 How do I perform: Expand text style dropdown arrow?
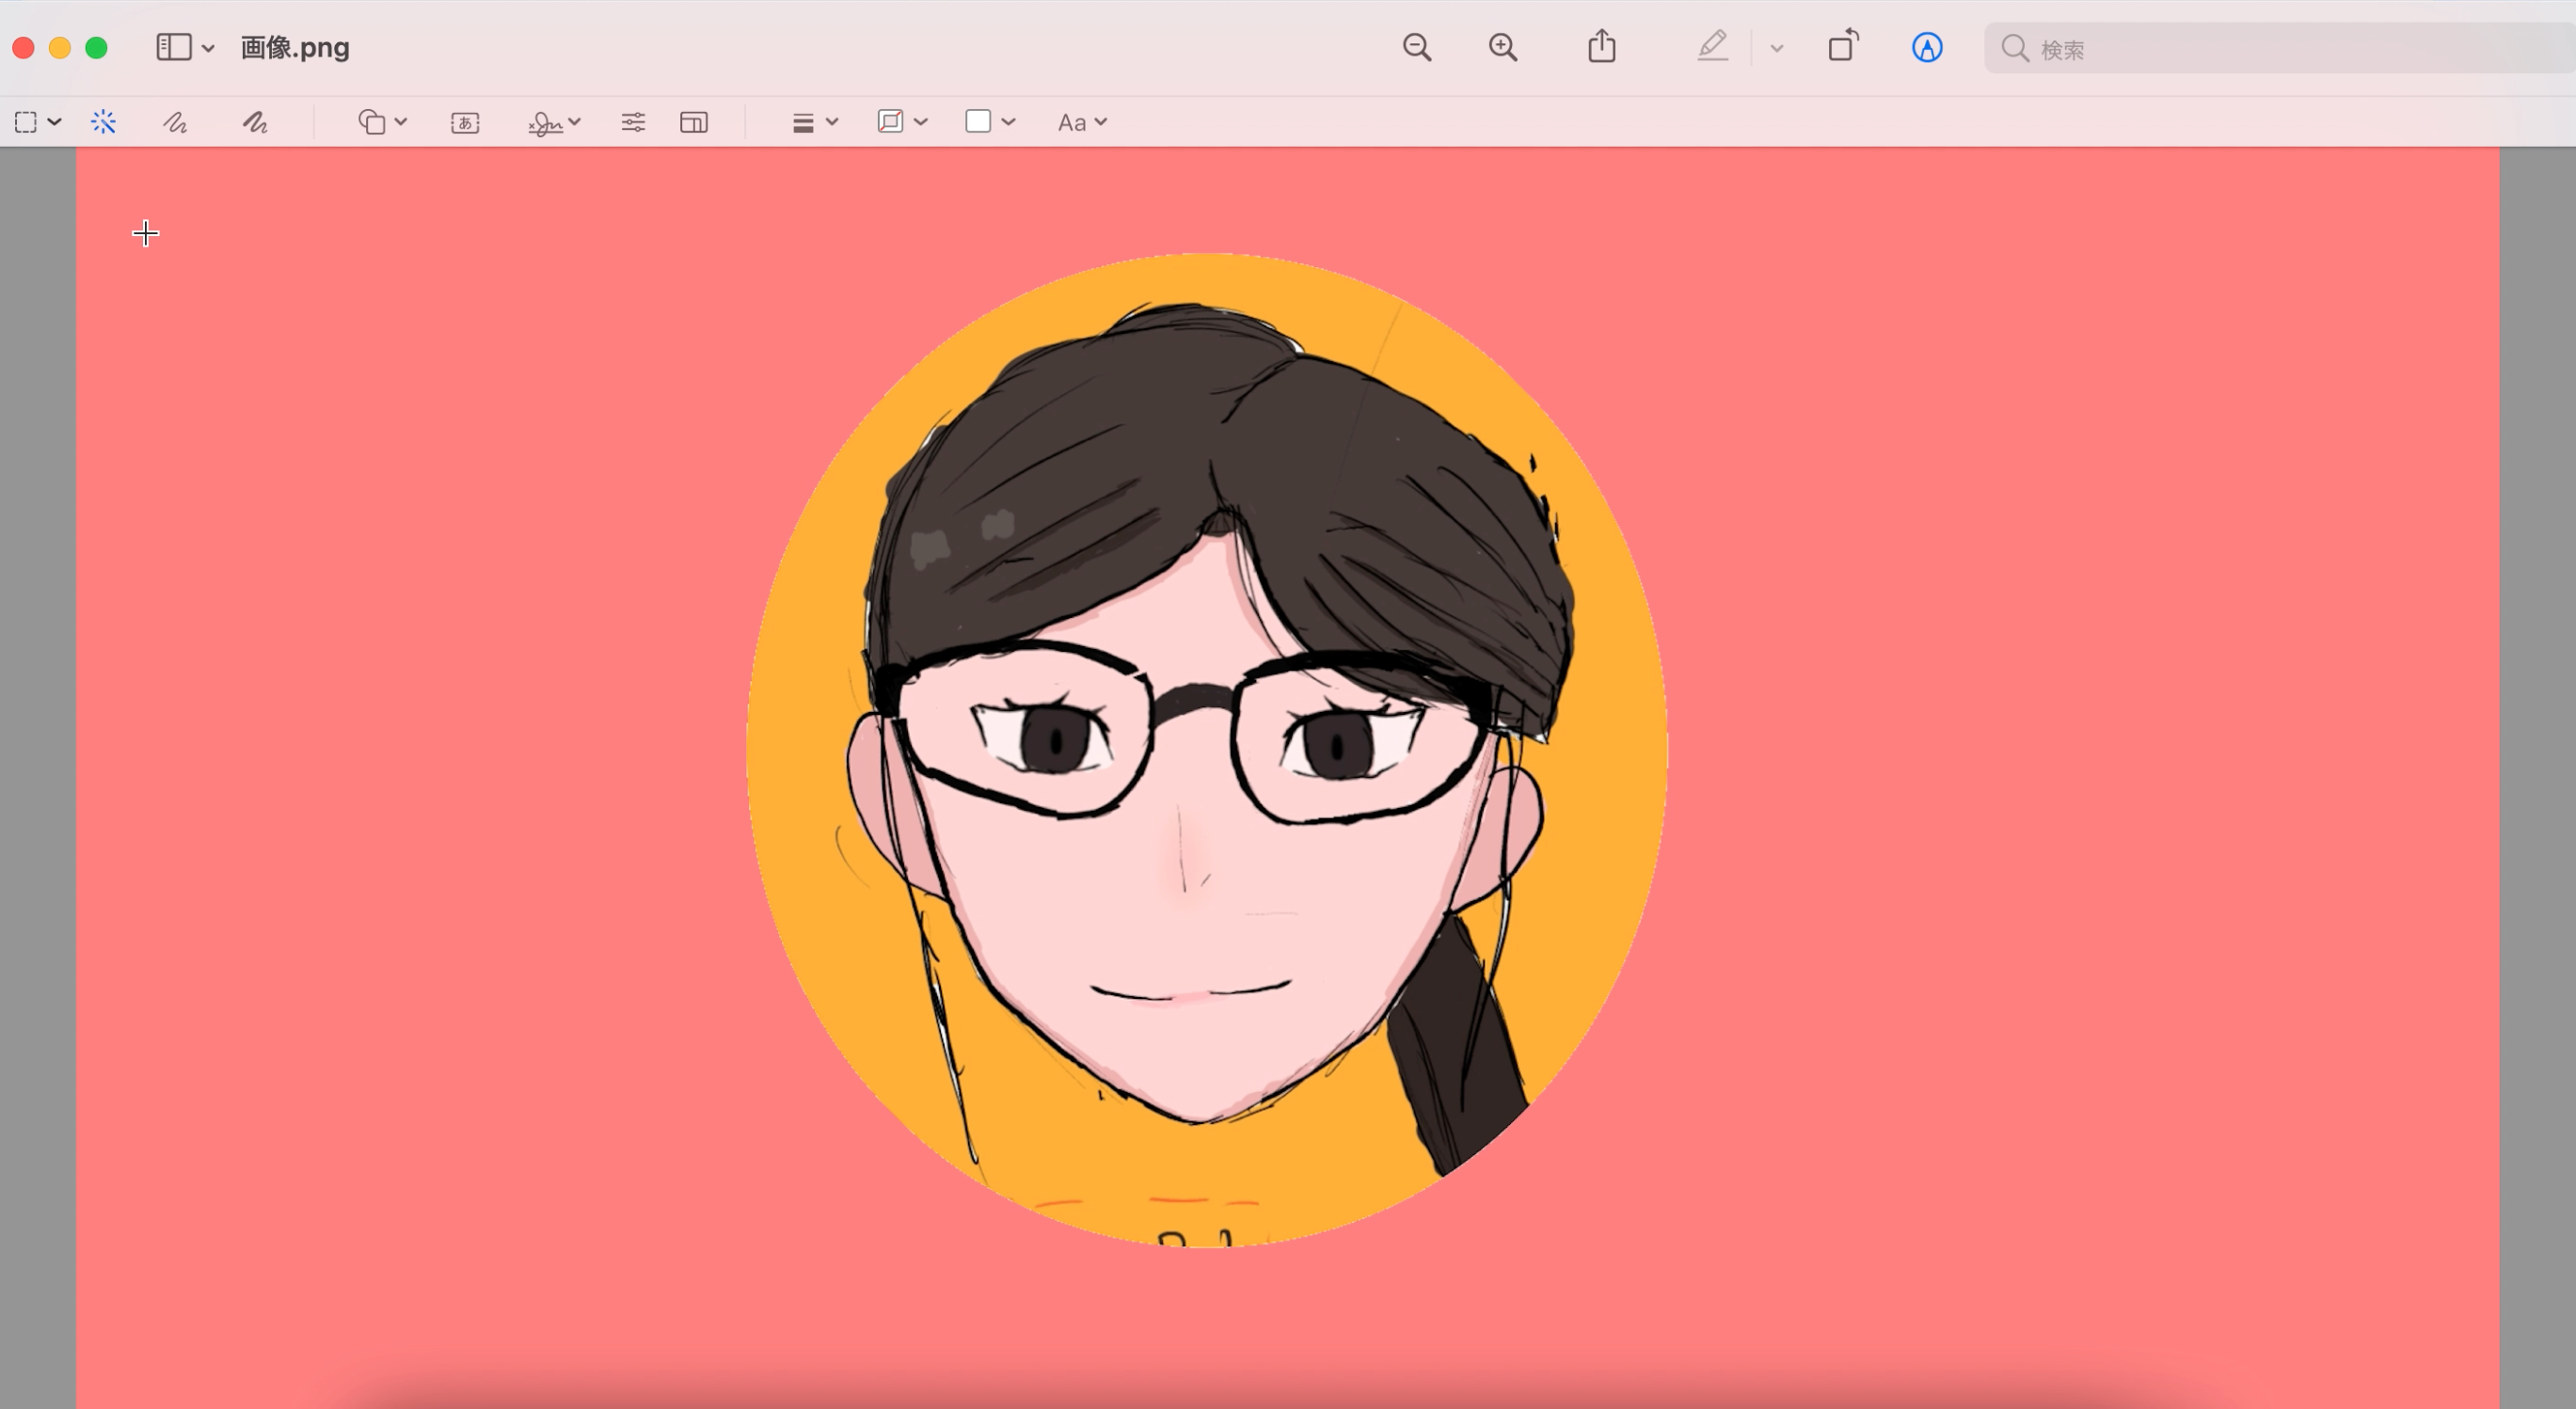[x=1101, y=122]
